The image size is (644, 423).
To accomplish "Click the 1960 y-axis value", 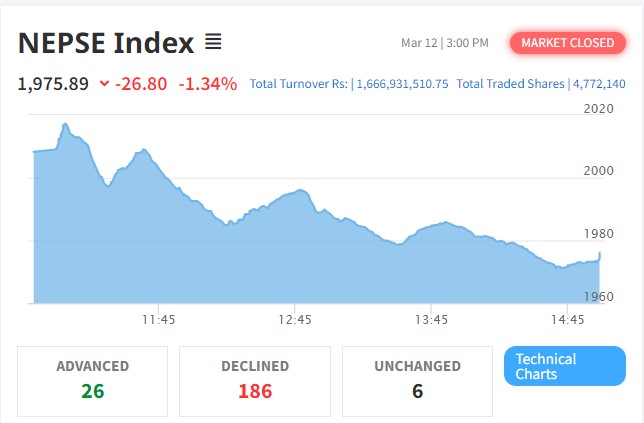I will 598,296.
